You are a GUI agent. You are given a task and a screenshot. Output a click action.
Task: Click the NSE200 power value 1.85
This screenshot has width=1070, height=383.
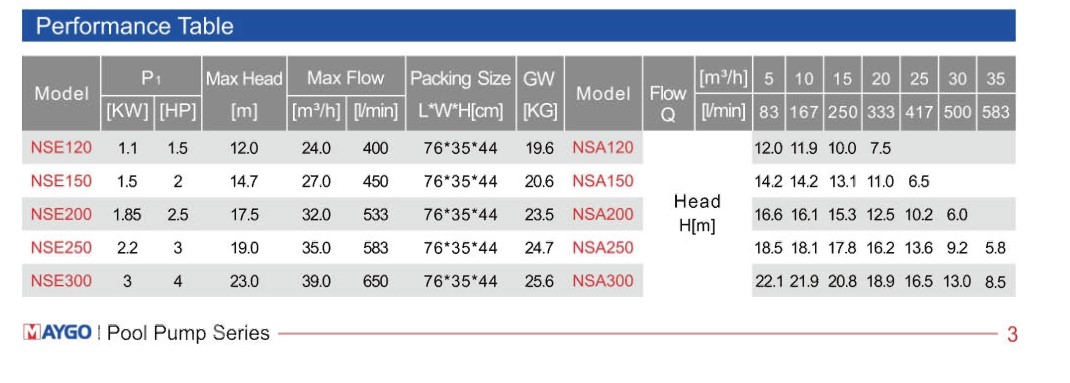click(x=127, y=215)
